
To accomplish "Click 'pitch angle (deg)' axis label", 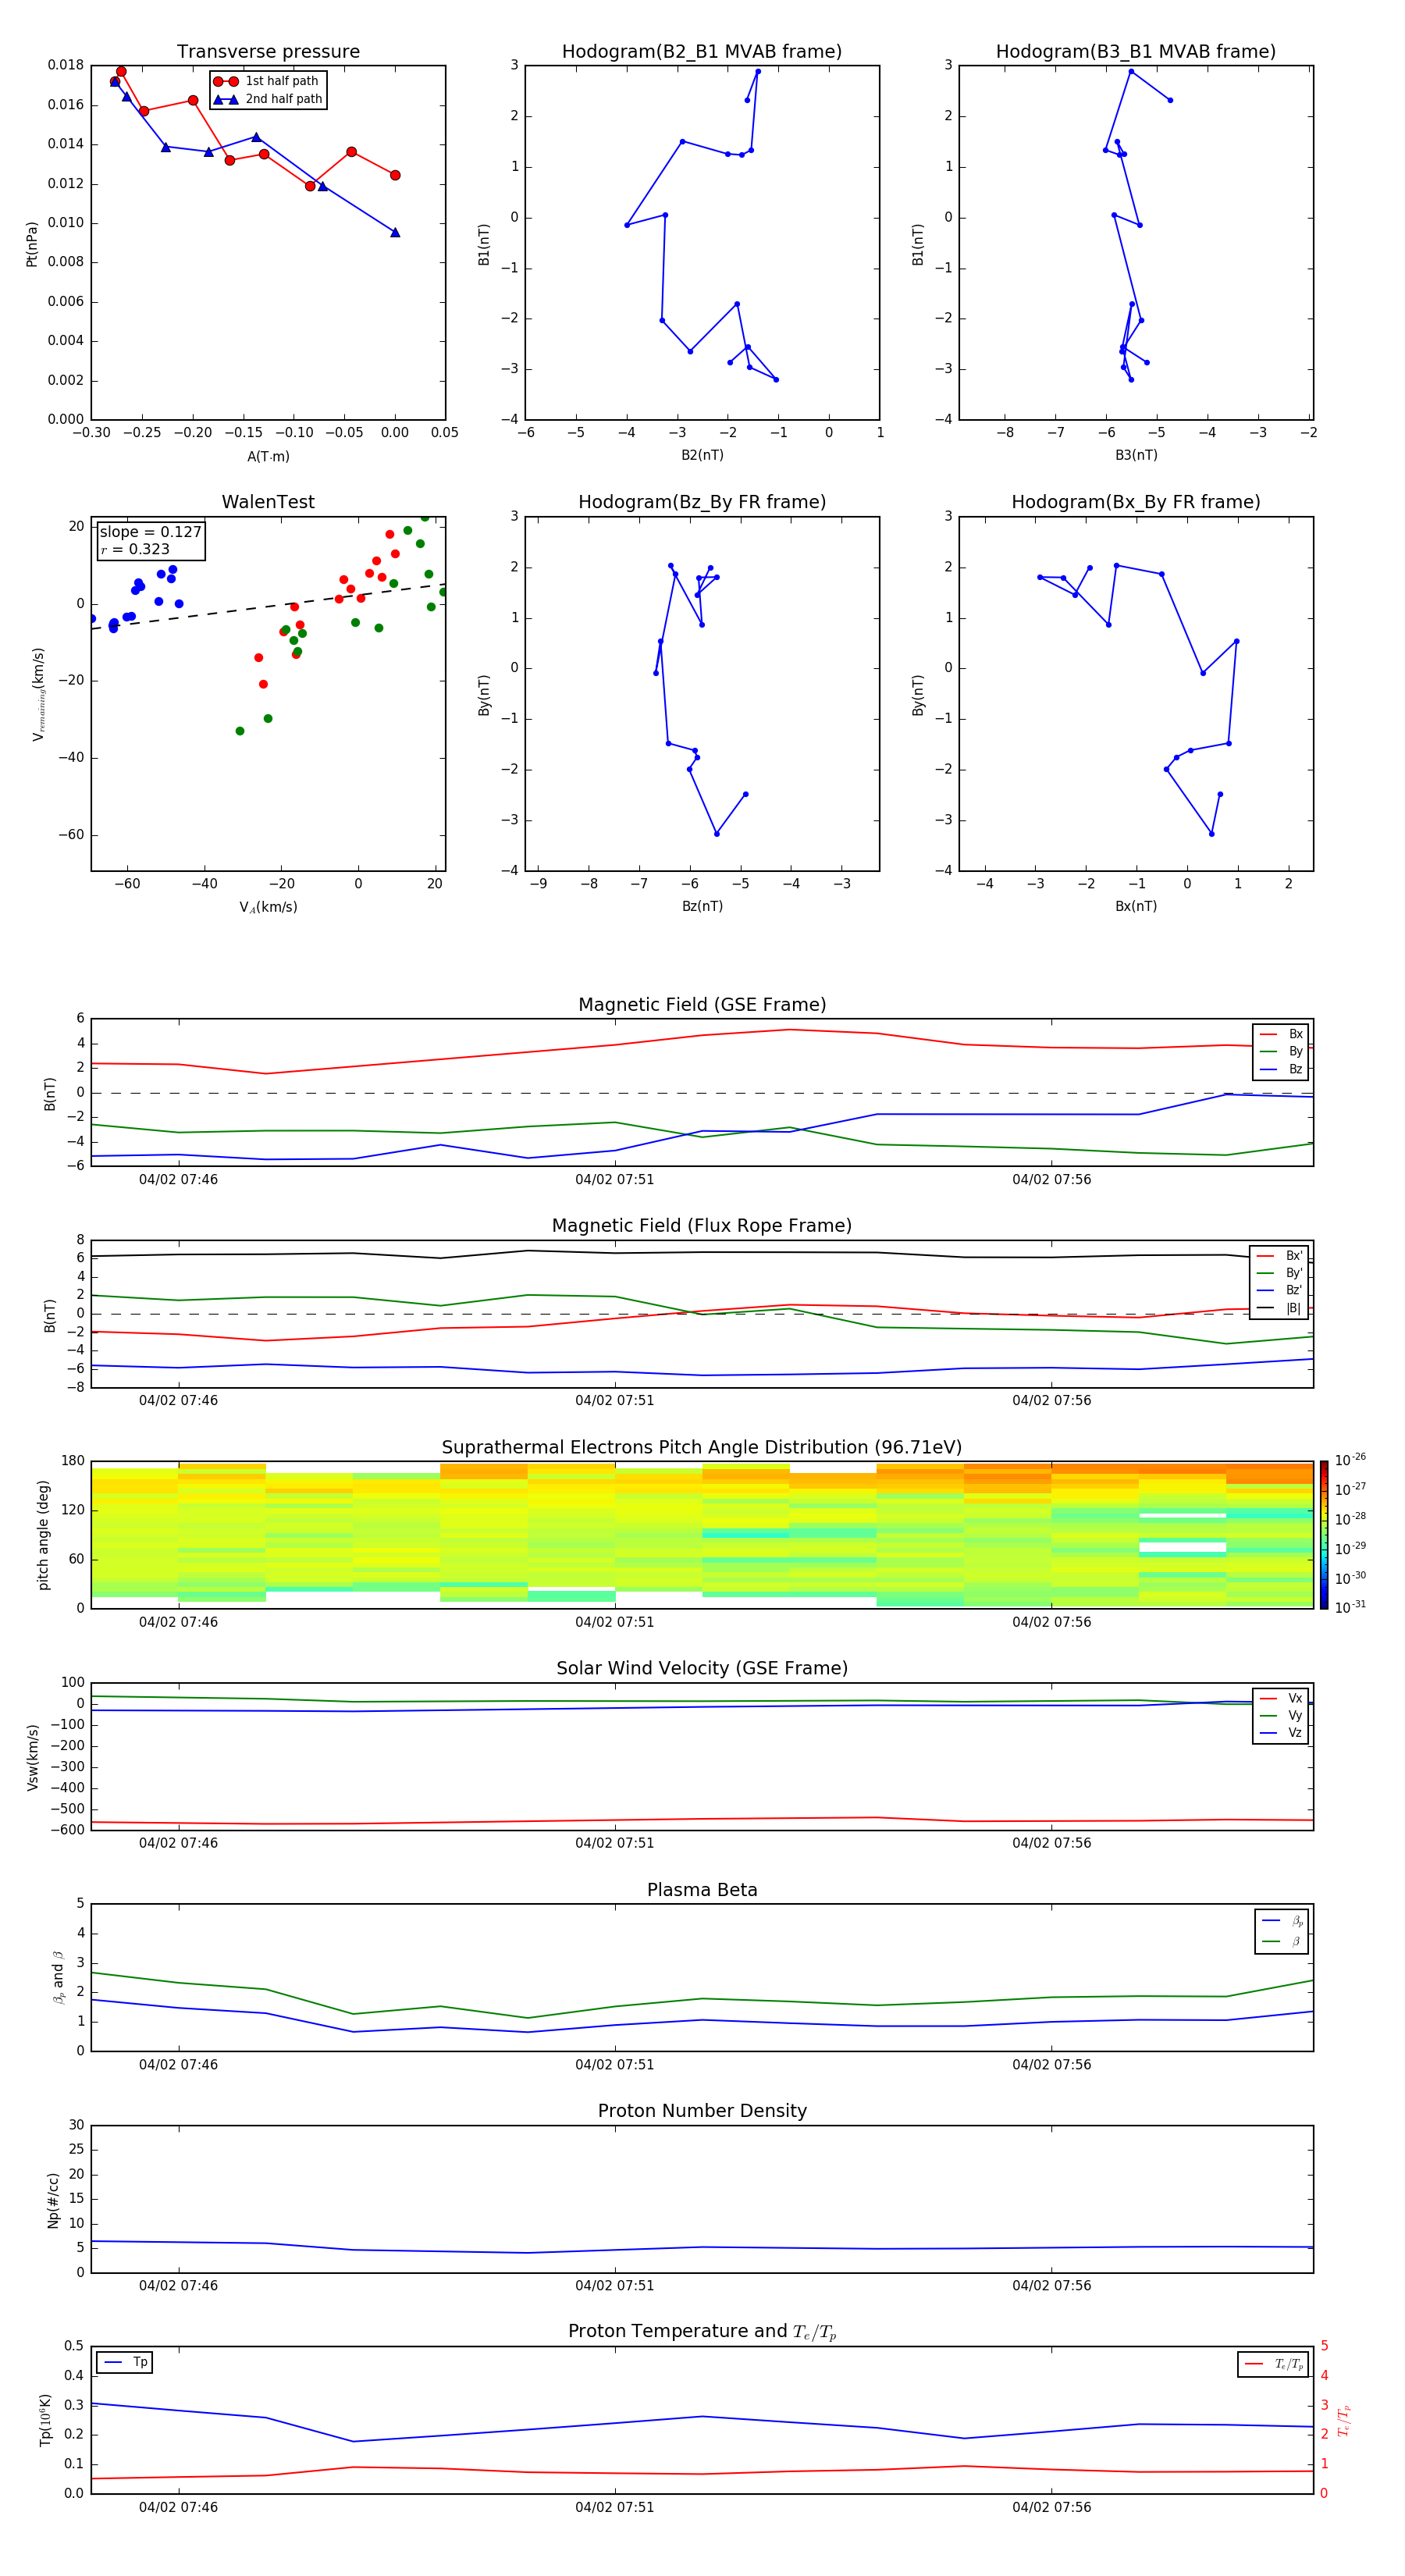I will point(43,1535).
